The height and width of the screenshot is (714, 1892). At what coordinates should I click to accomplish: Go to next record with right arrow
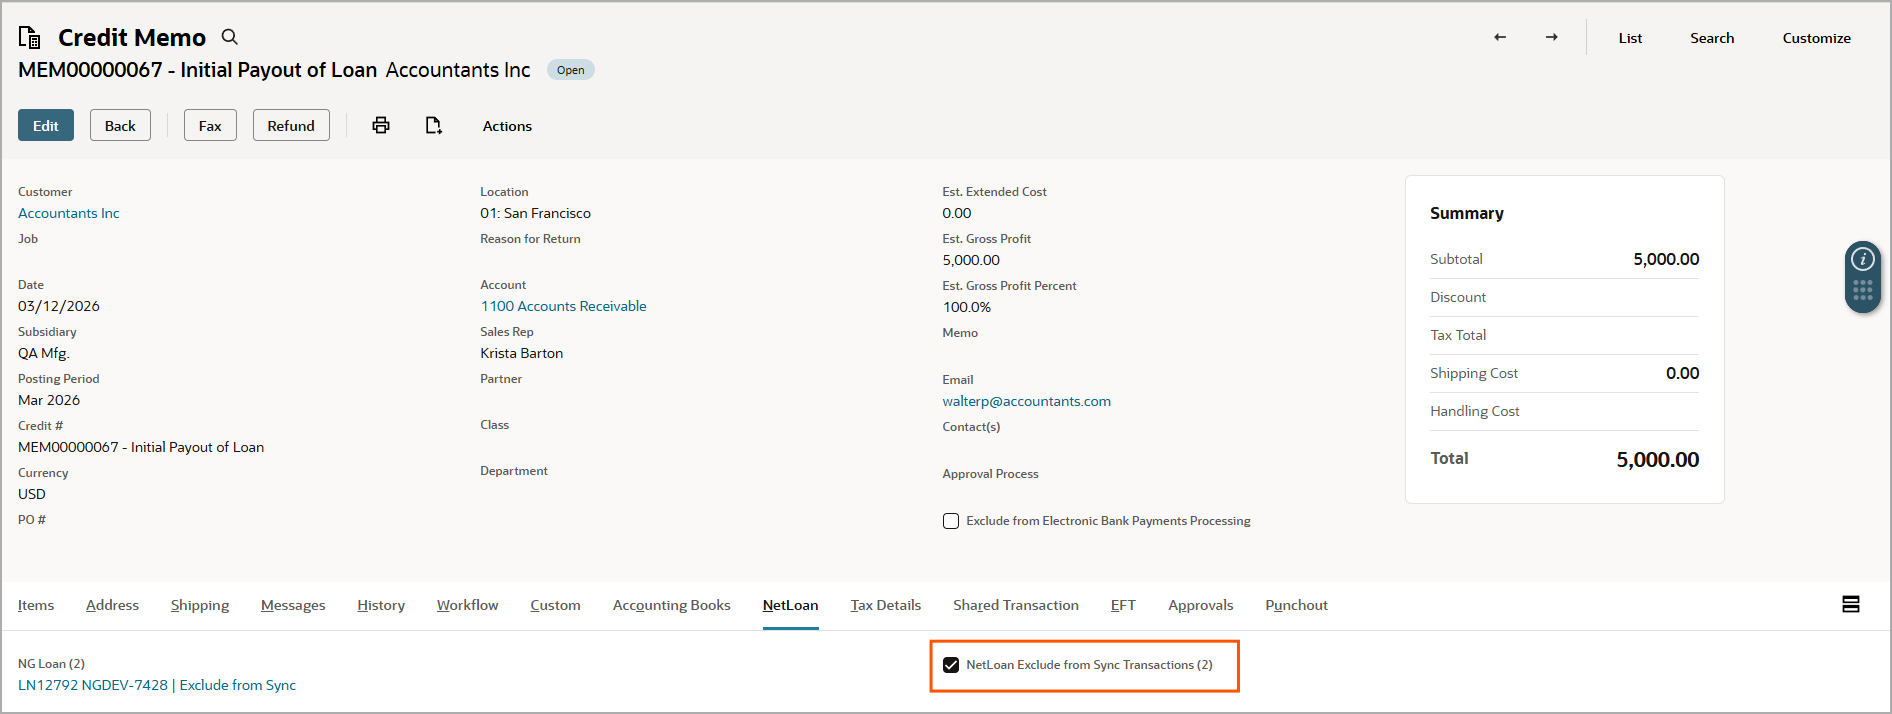tap(1551, 37)
